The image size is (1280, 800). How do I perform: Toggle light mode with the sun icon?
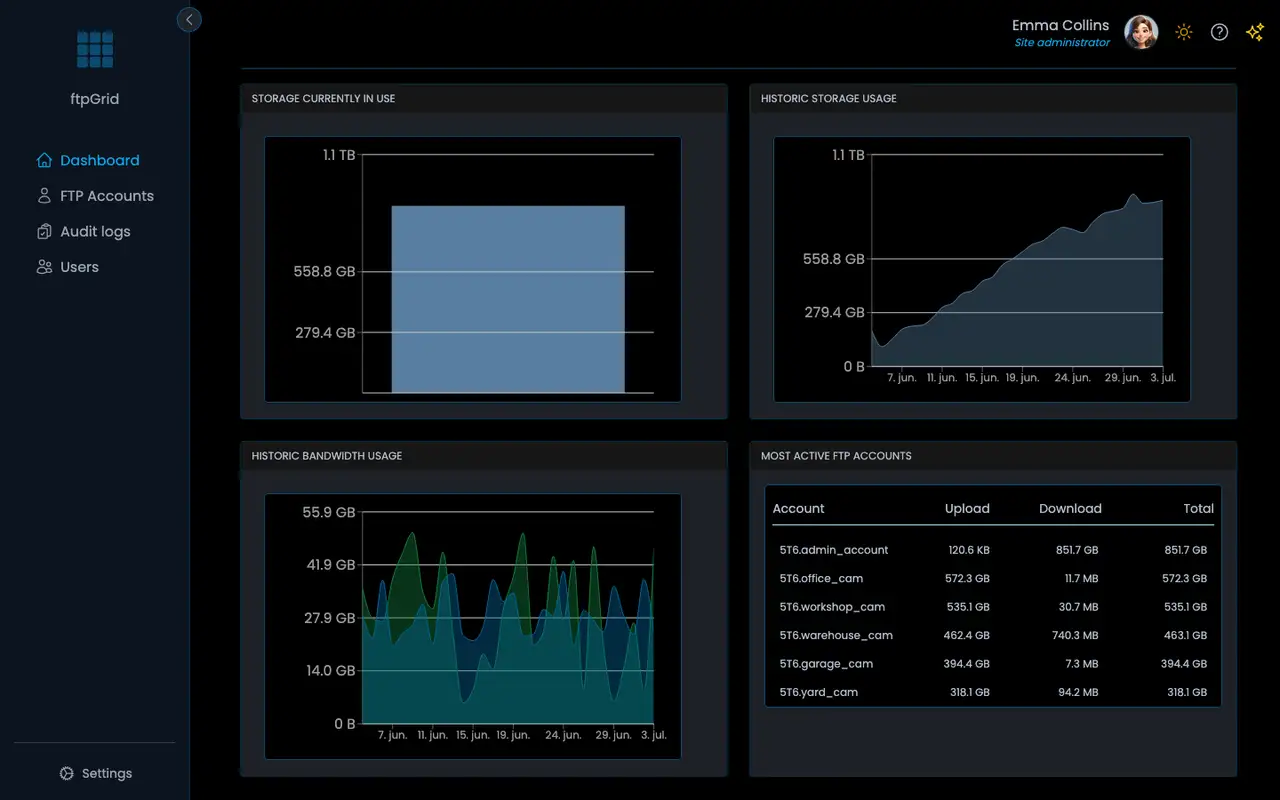(x=1184, y=32)
